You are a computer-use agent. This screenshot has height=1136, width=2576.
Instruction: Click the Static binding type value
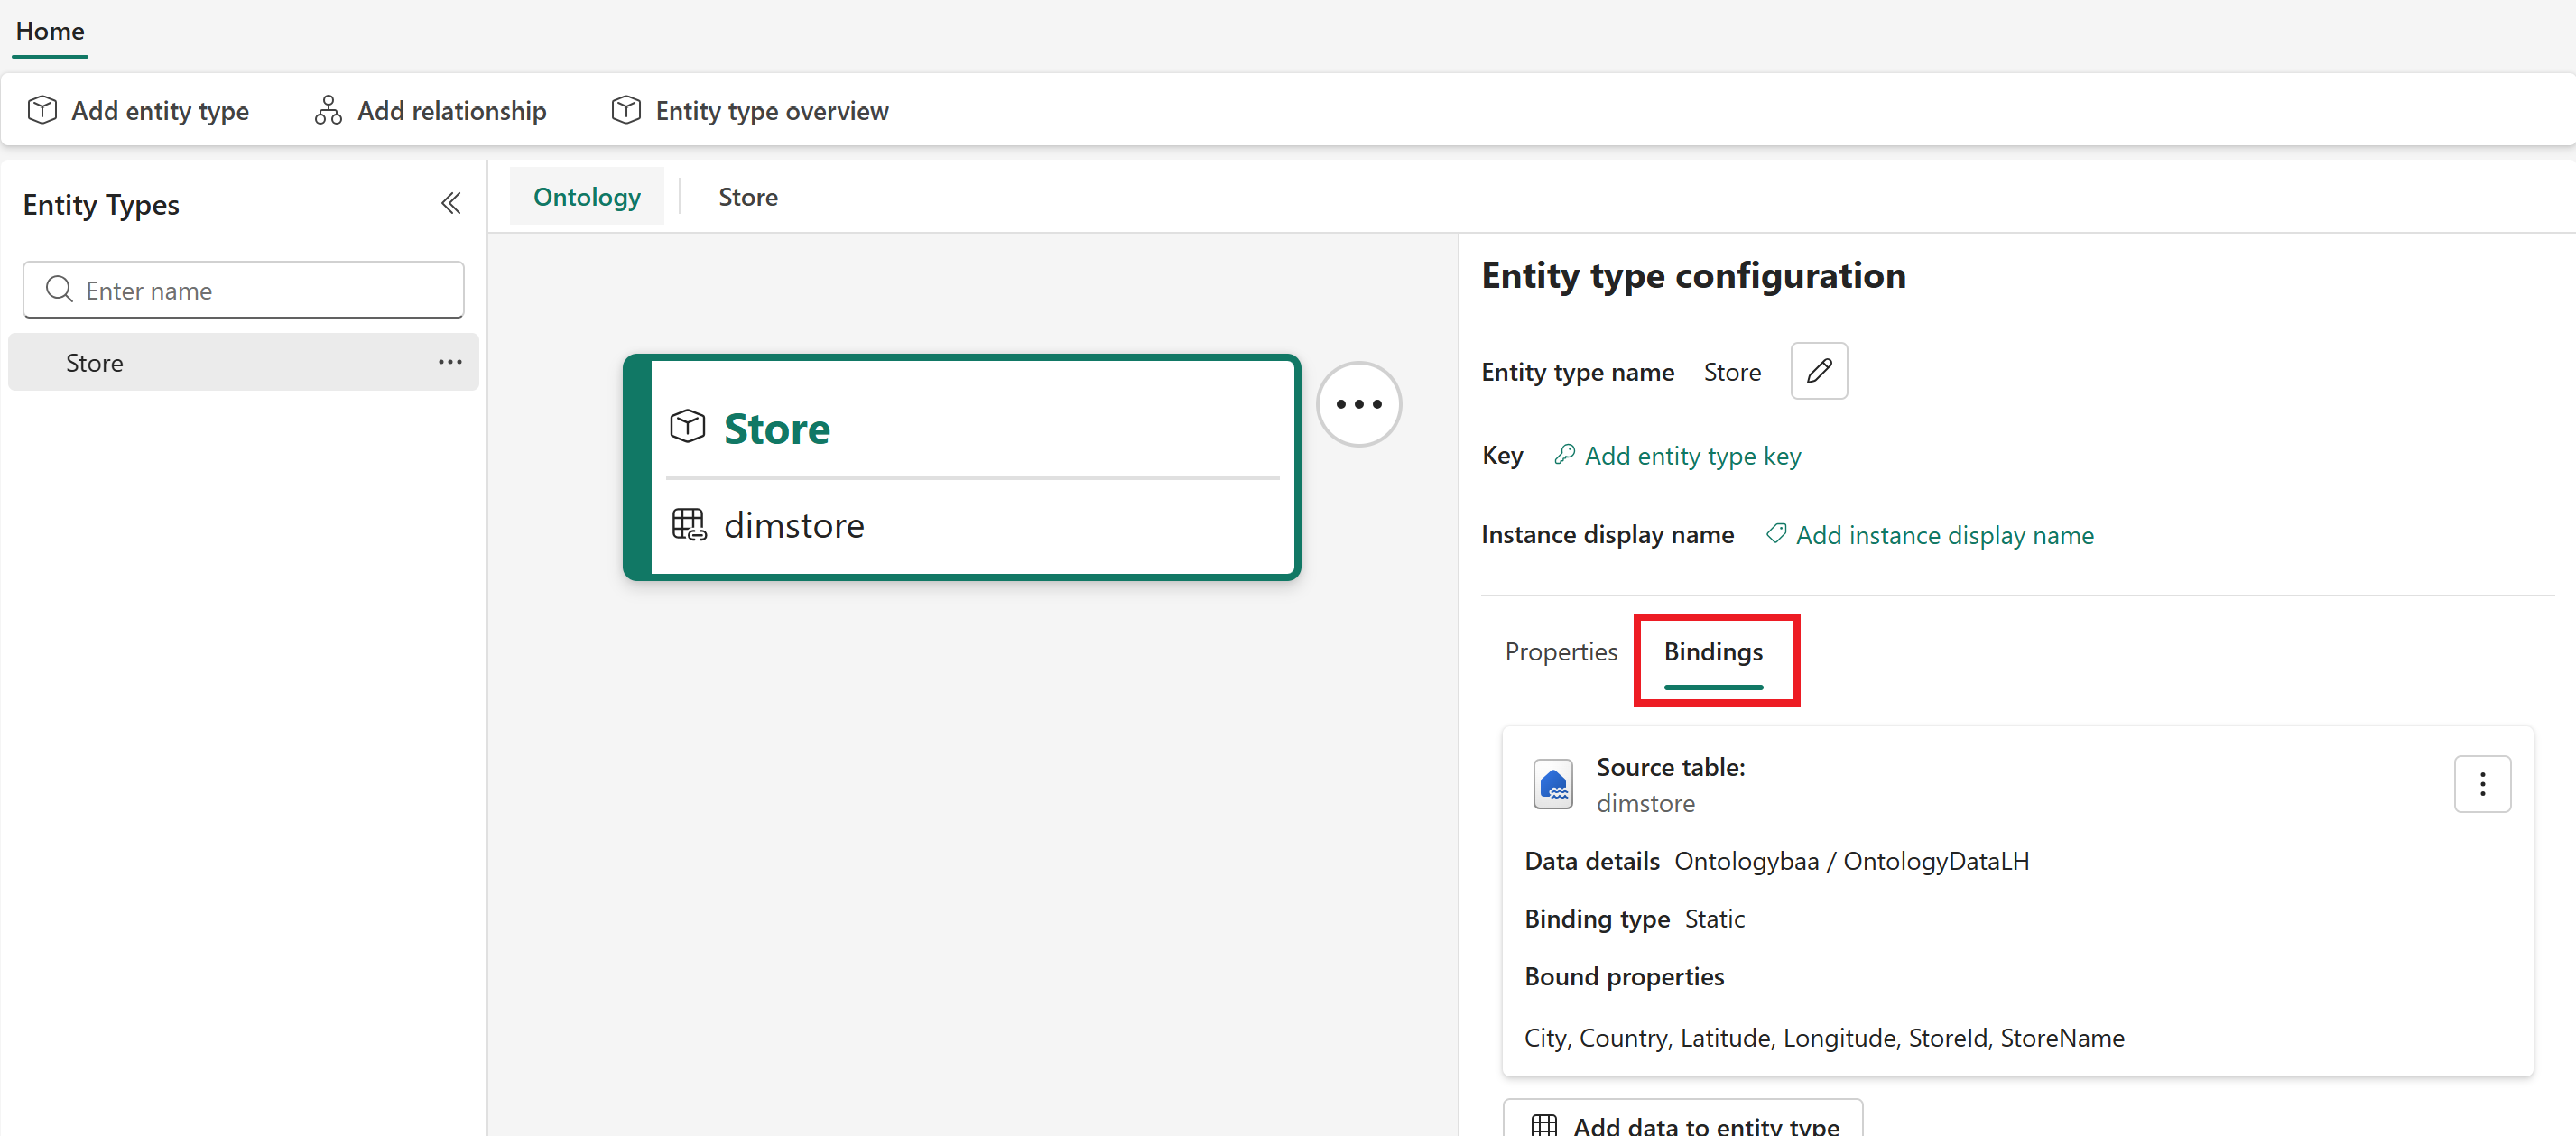1714,918
